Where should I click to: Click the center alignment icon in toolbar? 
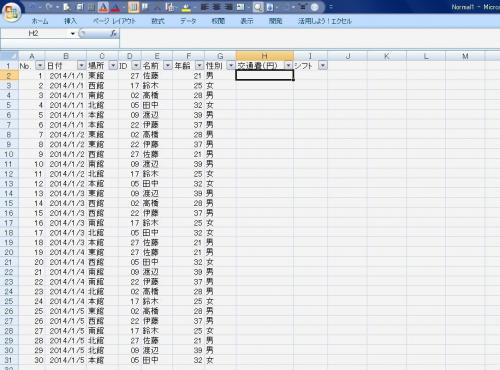[x=217, y=7]
